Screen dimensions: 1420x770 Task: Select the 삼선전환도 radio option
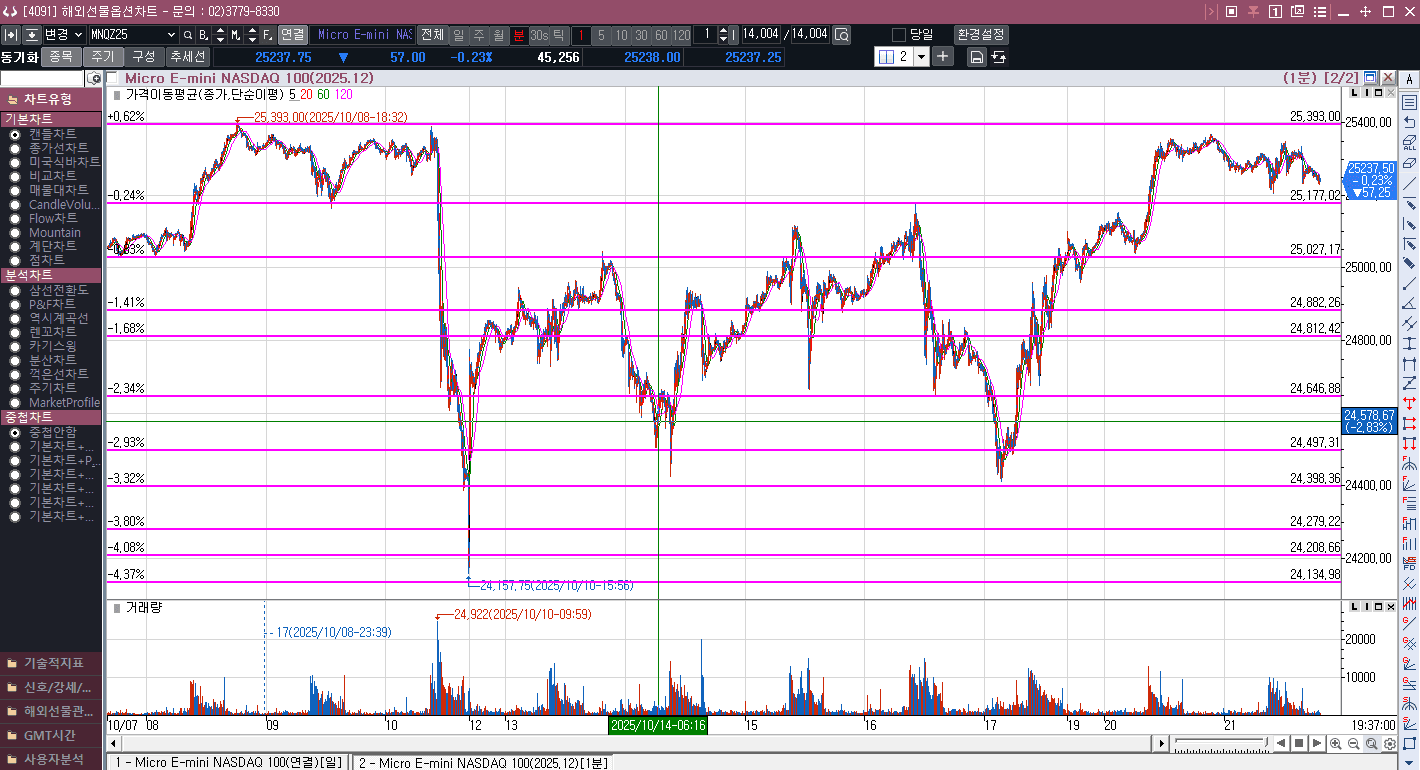(x=16, y=290)
